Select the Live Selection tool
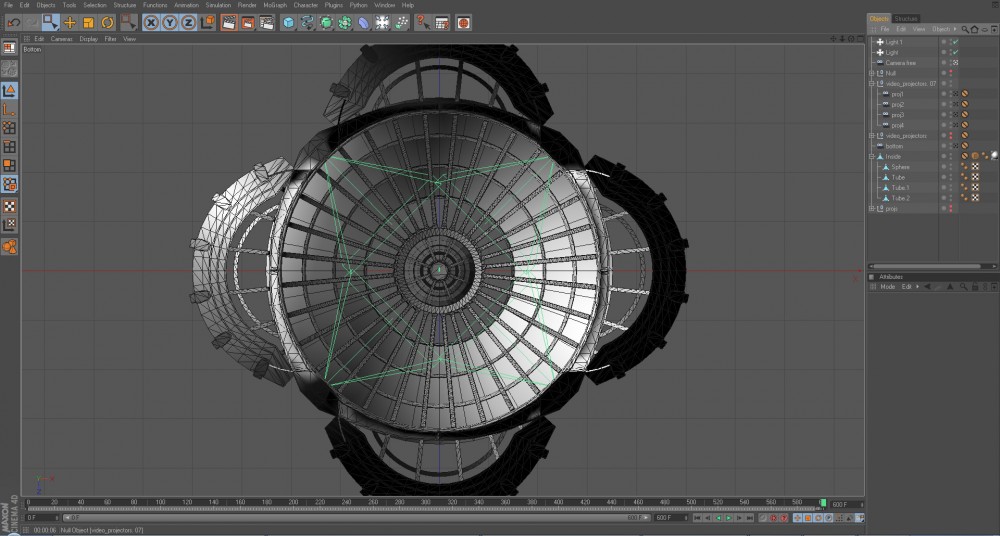The height and width of the screenshot is (536, 1000). click(51, 23)
